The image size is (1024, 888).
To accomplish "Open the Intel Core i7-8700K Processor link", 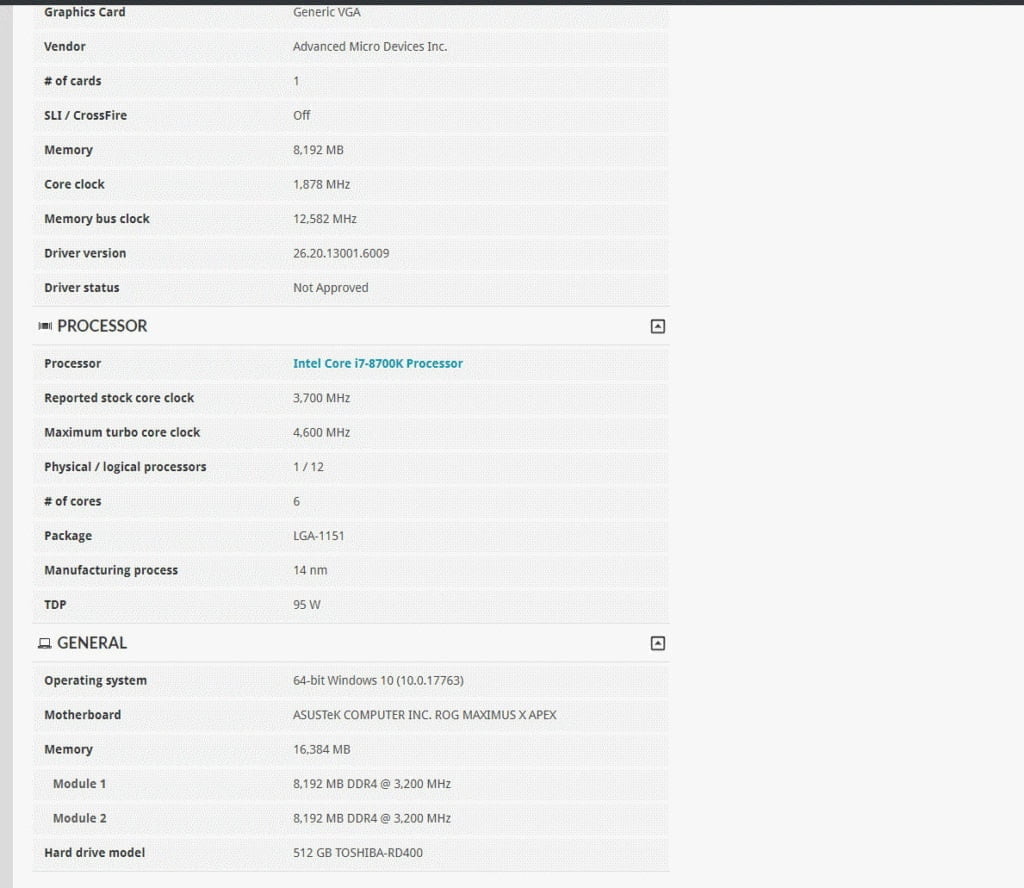I will pyautogui.click(x=377, y=364).
